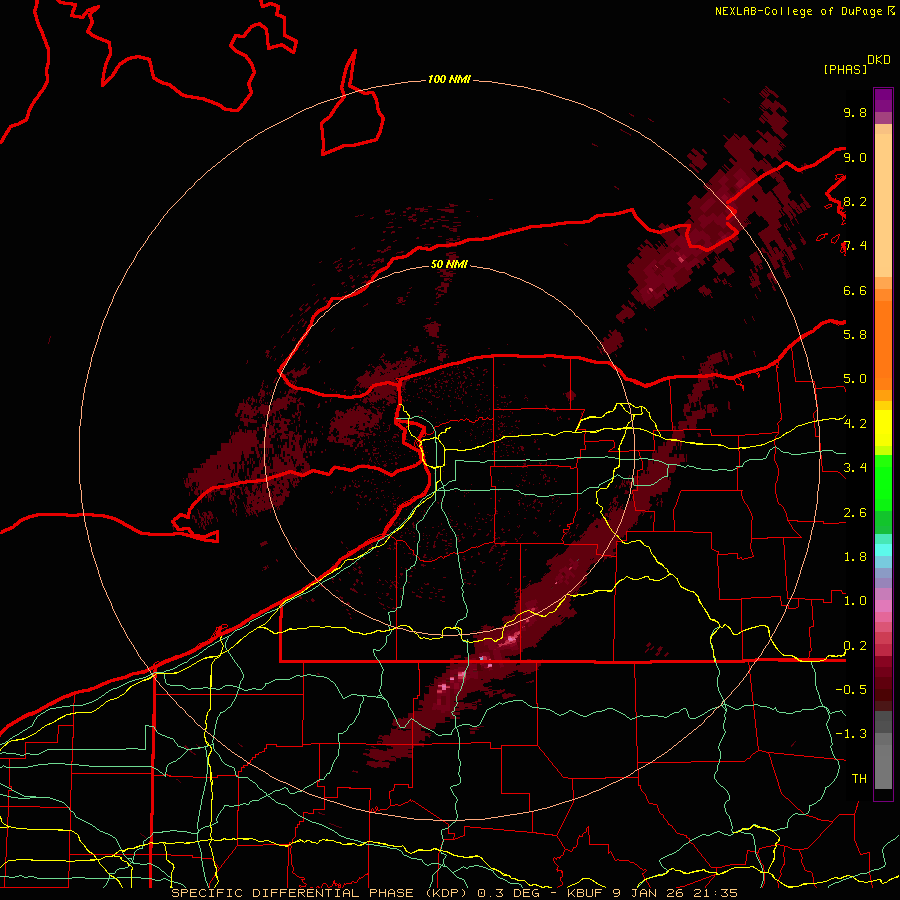Click the 50 NMI range ring label
Viewport: 900px width, 900px height.
click(x=449, y=264)
